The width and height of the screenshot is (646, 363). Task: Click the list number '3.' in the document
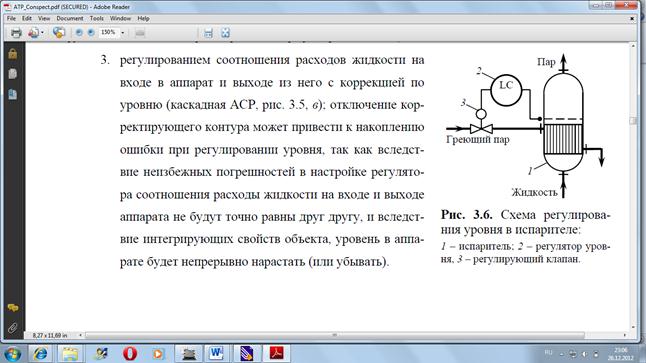tap(105, 60)
